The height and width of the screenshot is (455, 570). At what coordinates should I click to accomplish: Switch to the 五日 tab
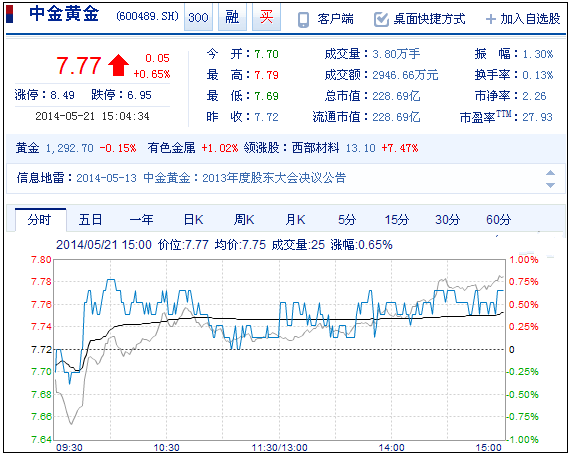91,220
